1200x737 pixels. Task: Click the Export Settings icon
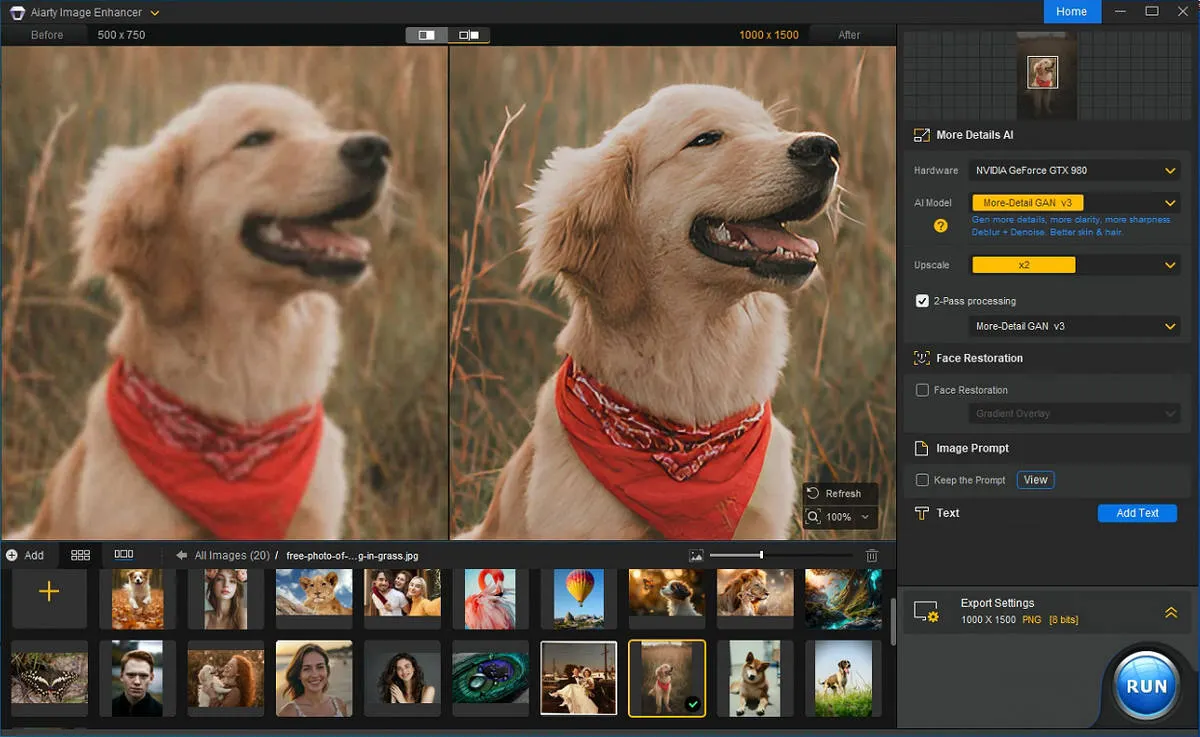pos(926,612)
